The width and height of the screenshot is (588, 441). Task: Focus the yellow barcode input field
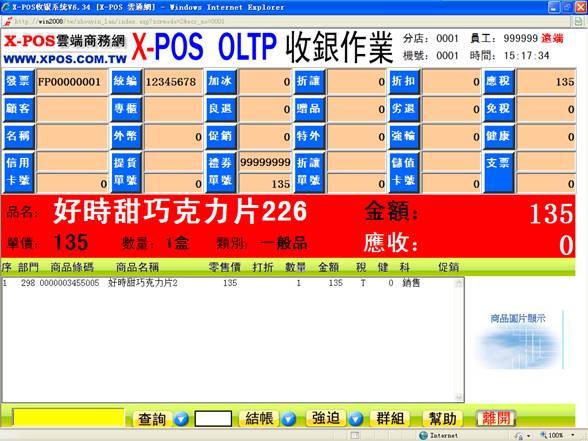68,417
